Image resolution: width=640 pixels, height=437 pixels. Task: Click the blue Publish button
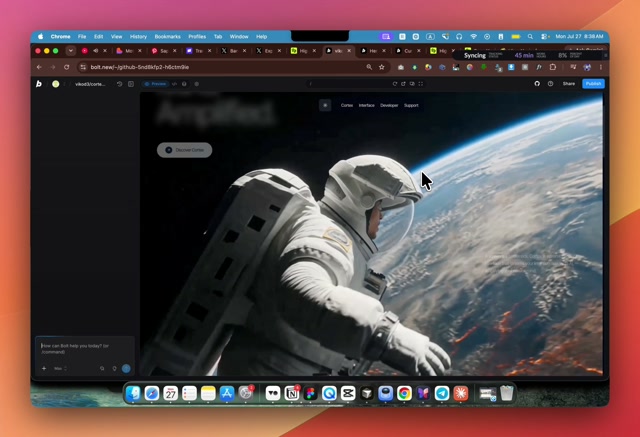tap(593, 84)
